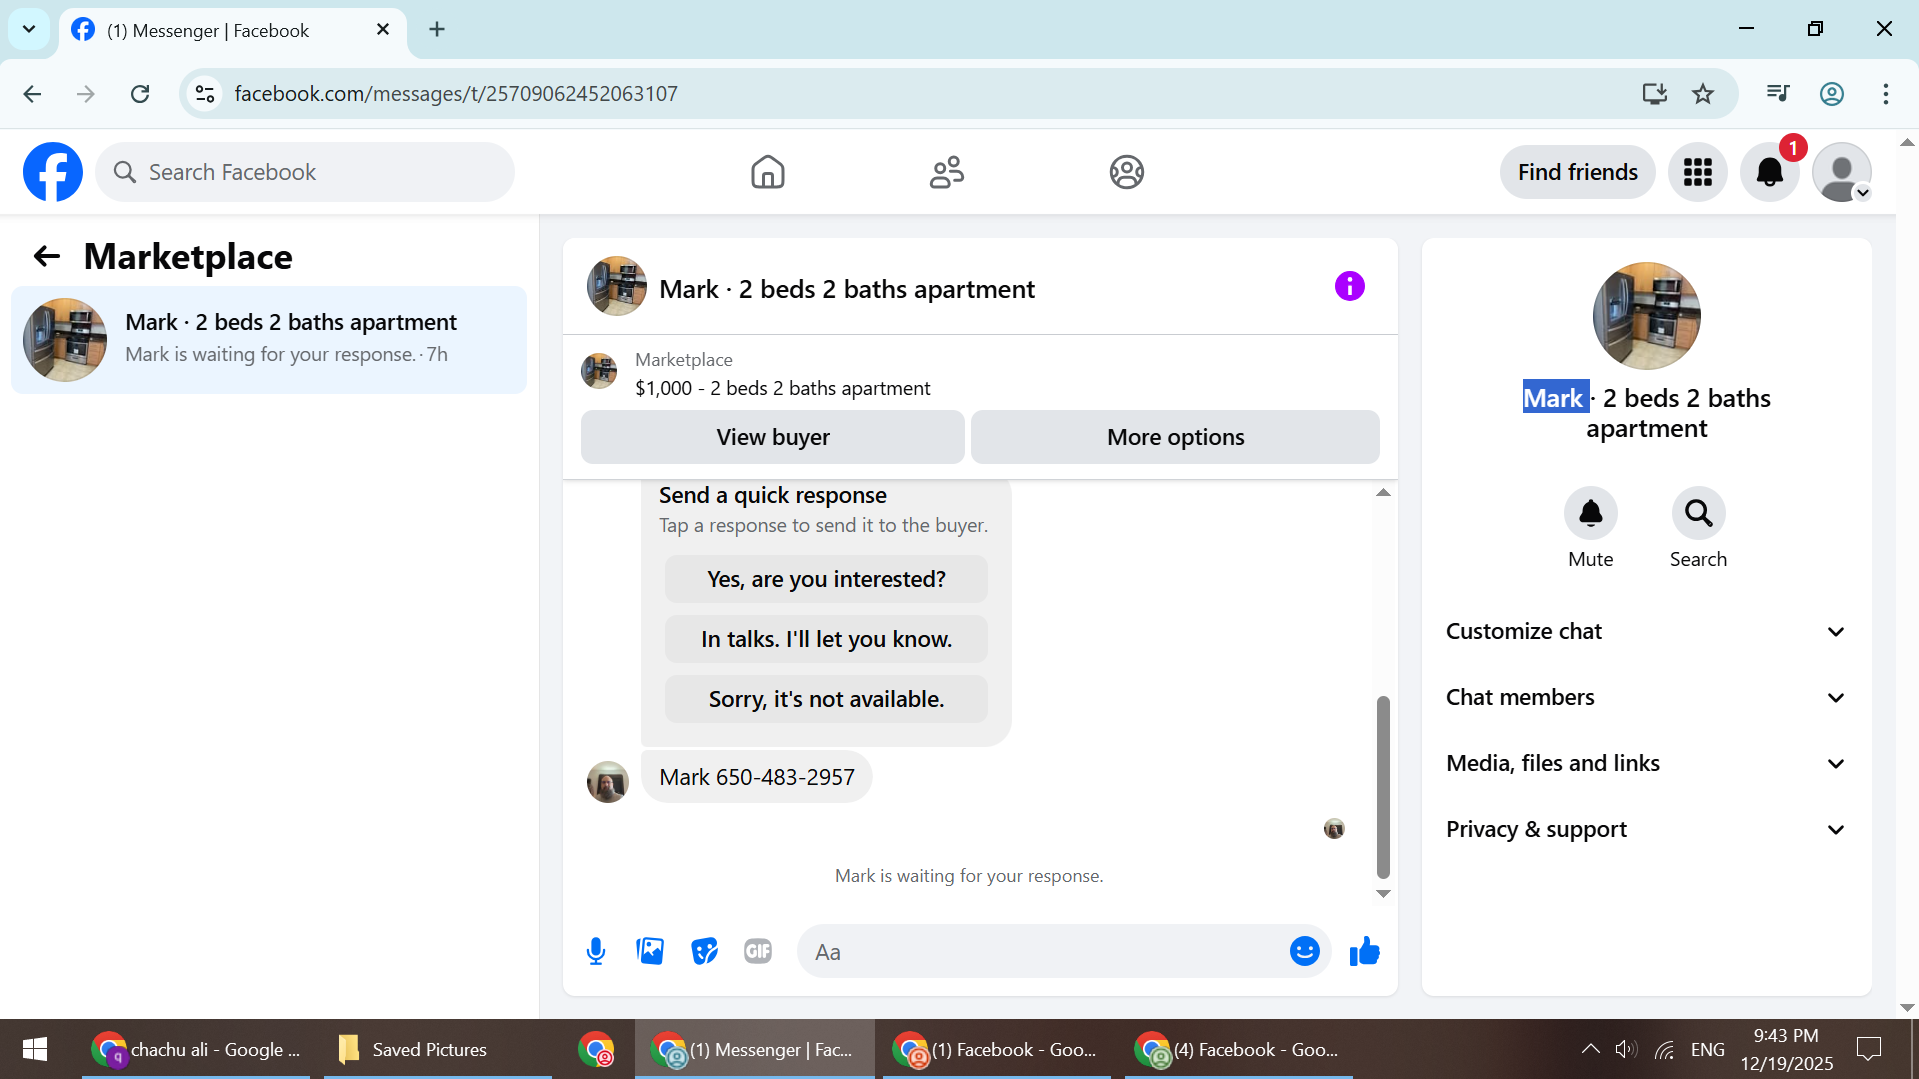Click the chat scroll down arrow

1383,894
